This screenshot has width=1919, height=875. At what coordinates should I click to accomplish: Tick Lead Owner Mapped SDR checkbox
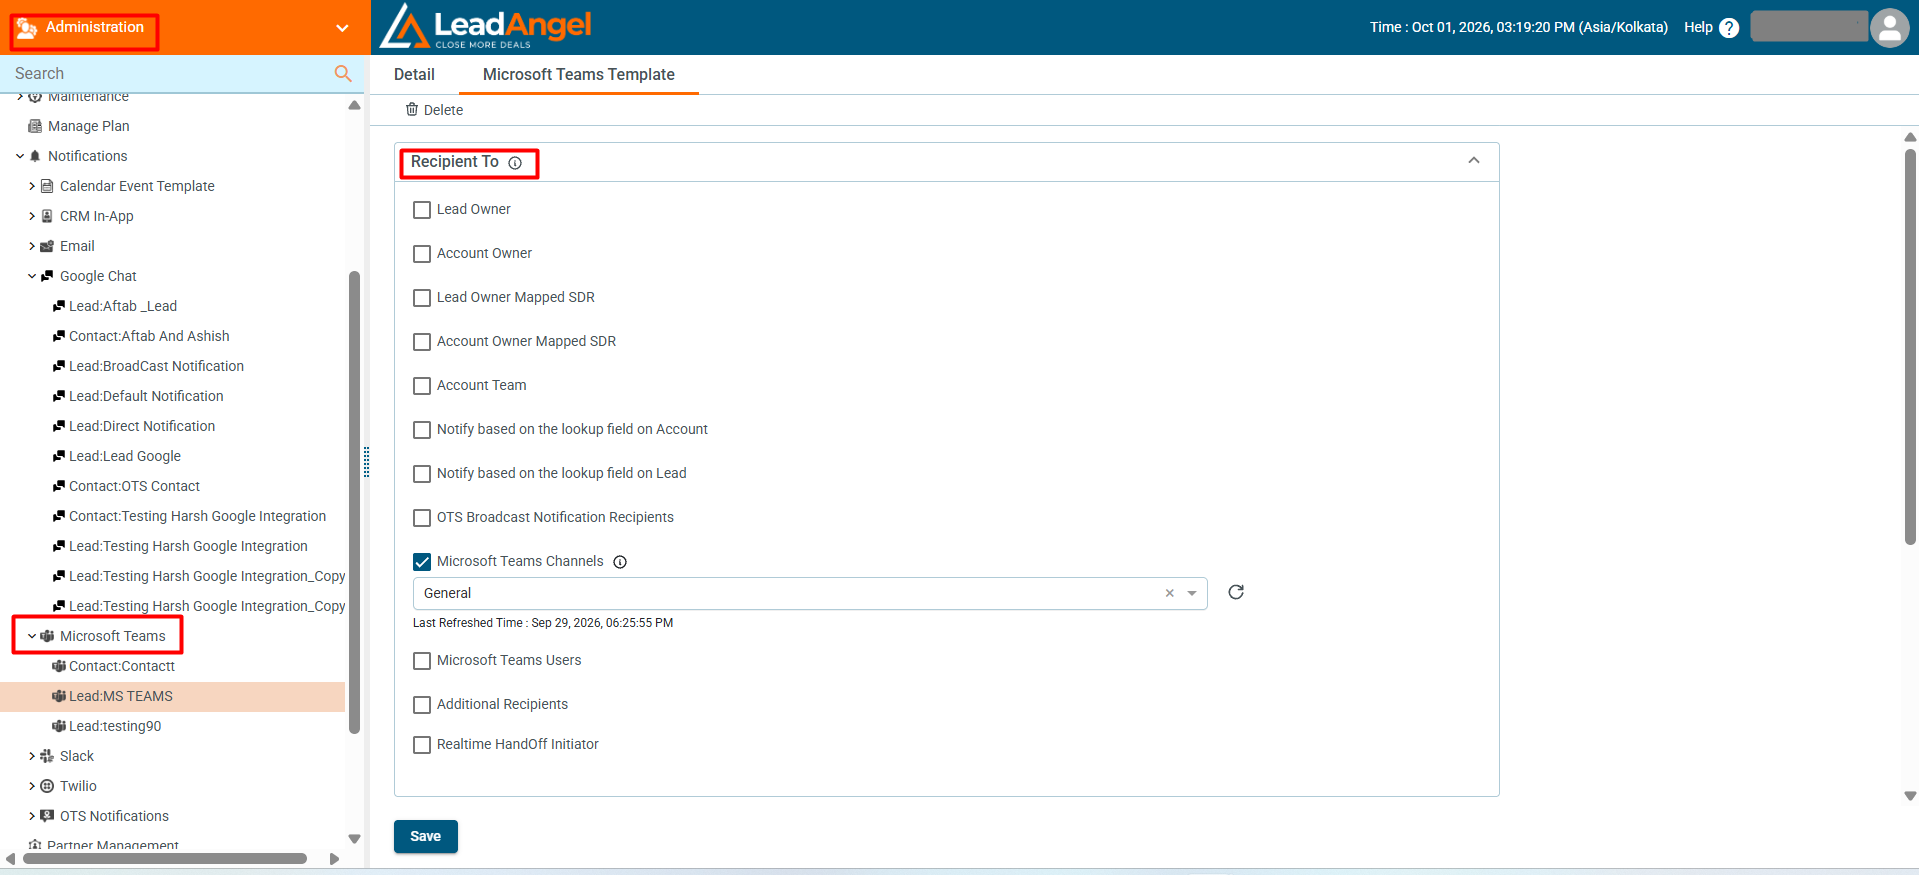click(x=422, y=298)
